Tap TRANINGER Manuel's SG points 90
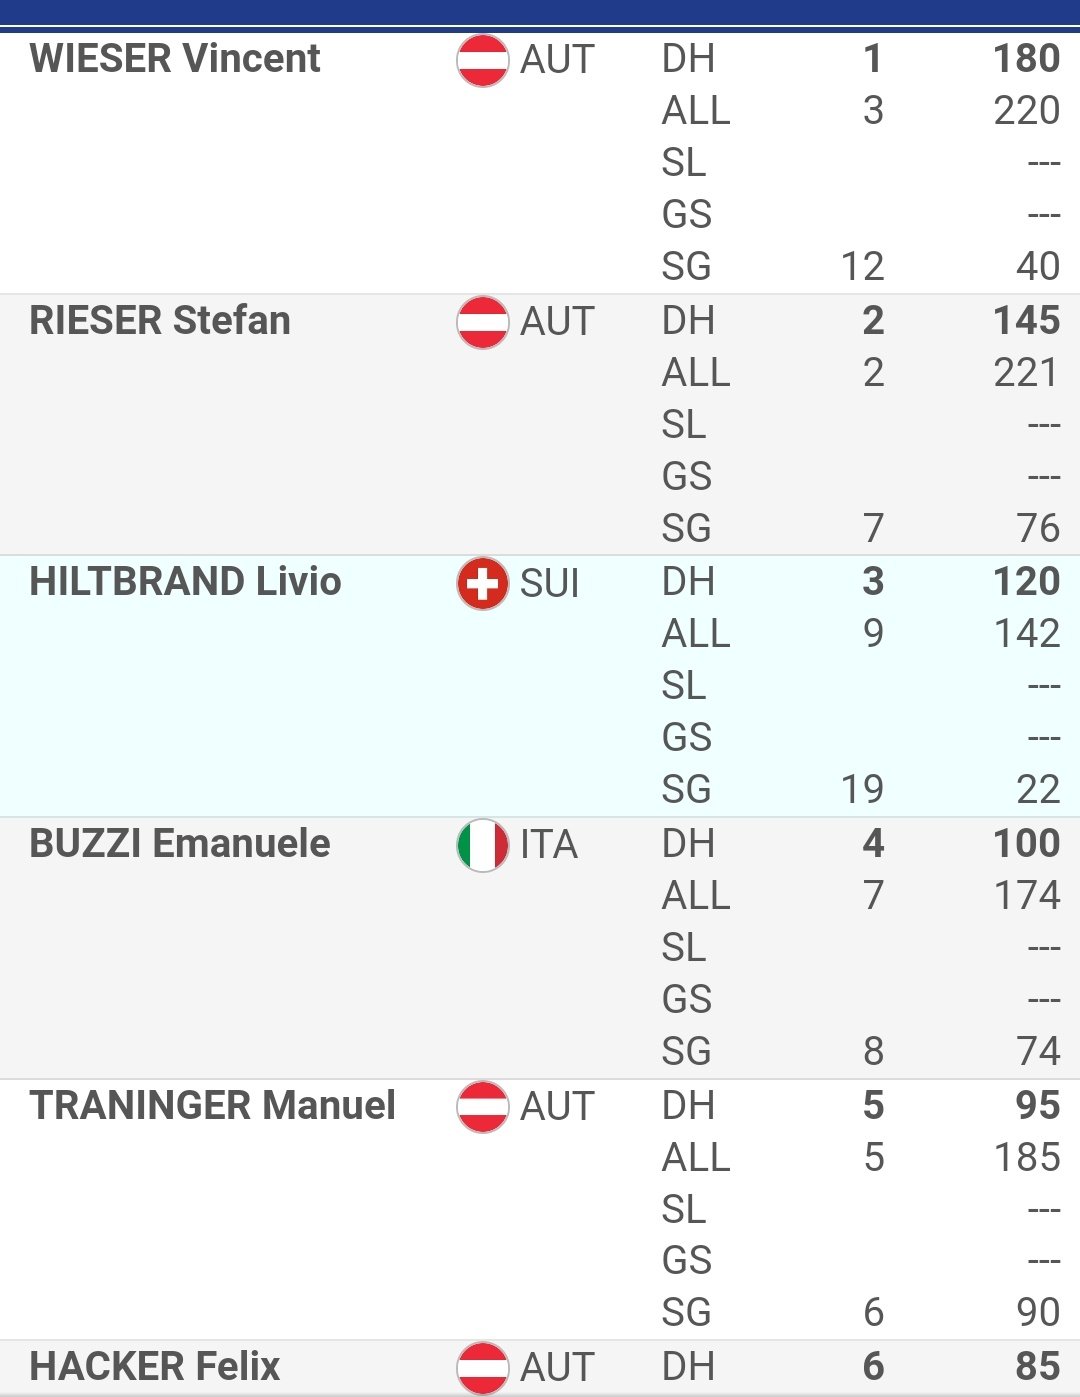Viewport: 1080px width, 1397px height. (x=1038, y=1312)
